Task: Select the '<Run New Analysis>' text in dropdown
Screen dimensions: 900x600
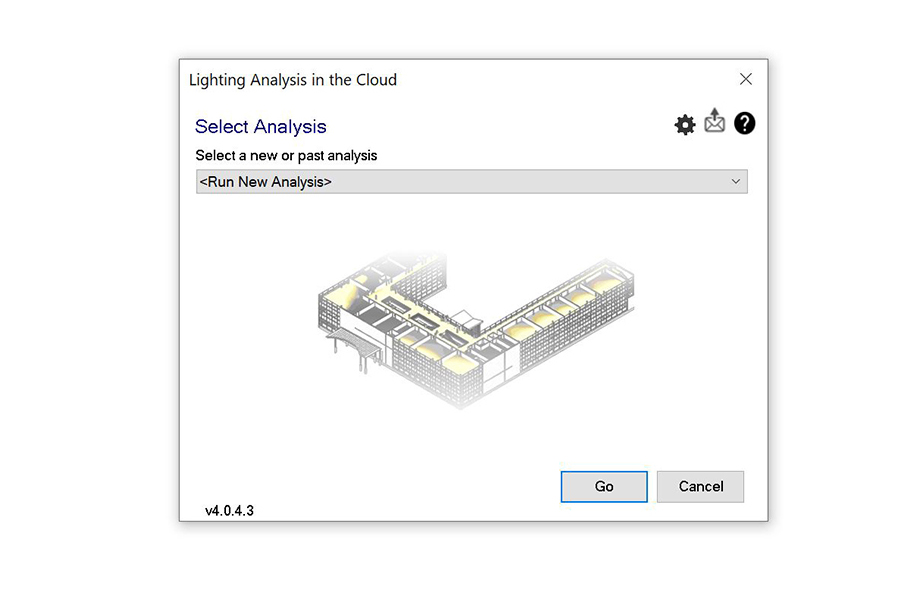Action: pos(266,182)
